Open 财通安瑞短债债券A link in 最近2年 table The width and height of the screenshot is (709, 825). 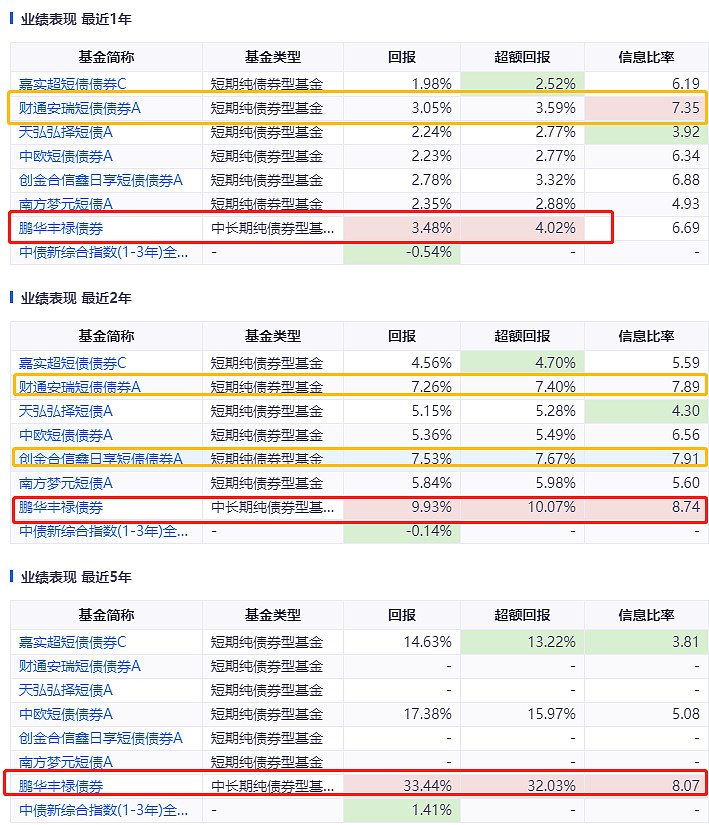80,387
